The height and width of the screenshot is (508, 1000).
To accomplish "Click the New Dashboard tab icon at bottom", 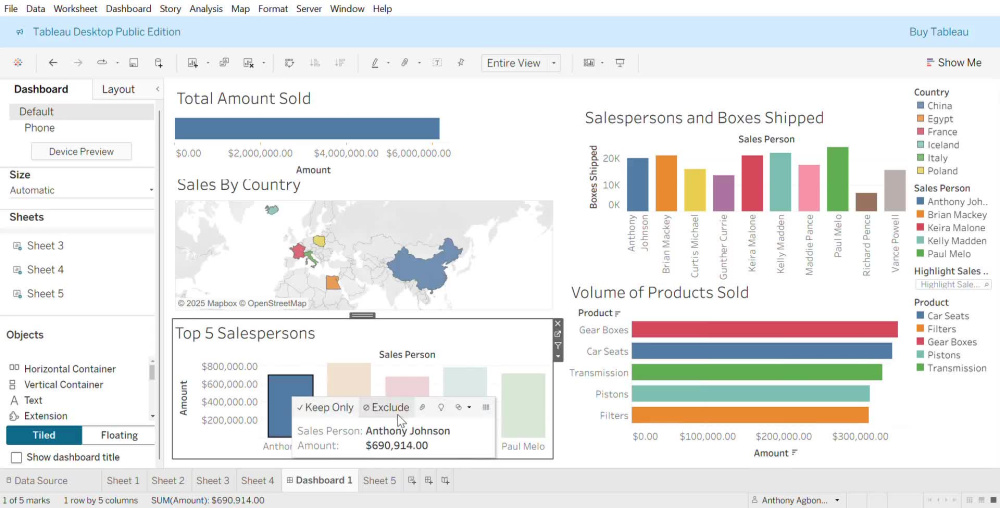I will pos(429,481).
